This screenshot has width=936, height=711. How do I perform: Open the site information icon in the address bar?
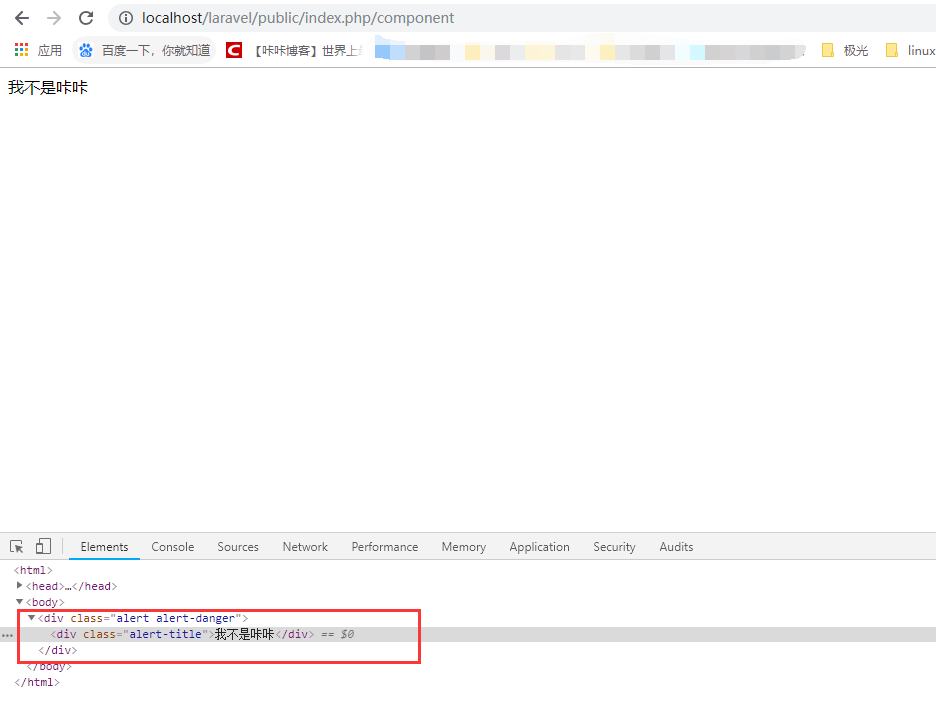point(126,18)
